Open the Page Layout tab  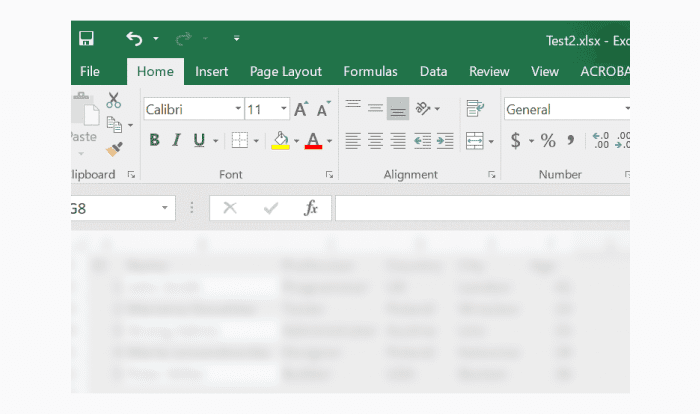click(x=286, y=71)
